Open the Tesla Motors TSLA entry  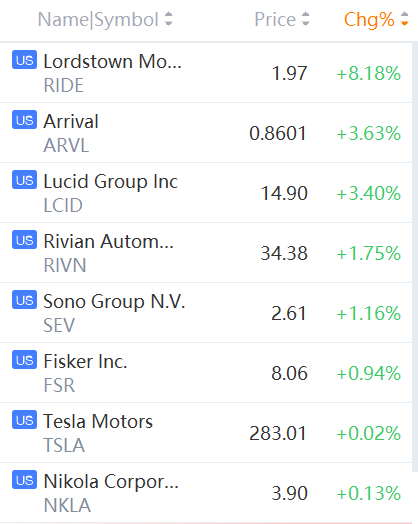click(206, 433)
